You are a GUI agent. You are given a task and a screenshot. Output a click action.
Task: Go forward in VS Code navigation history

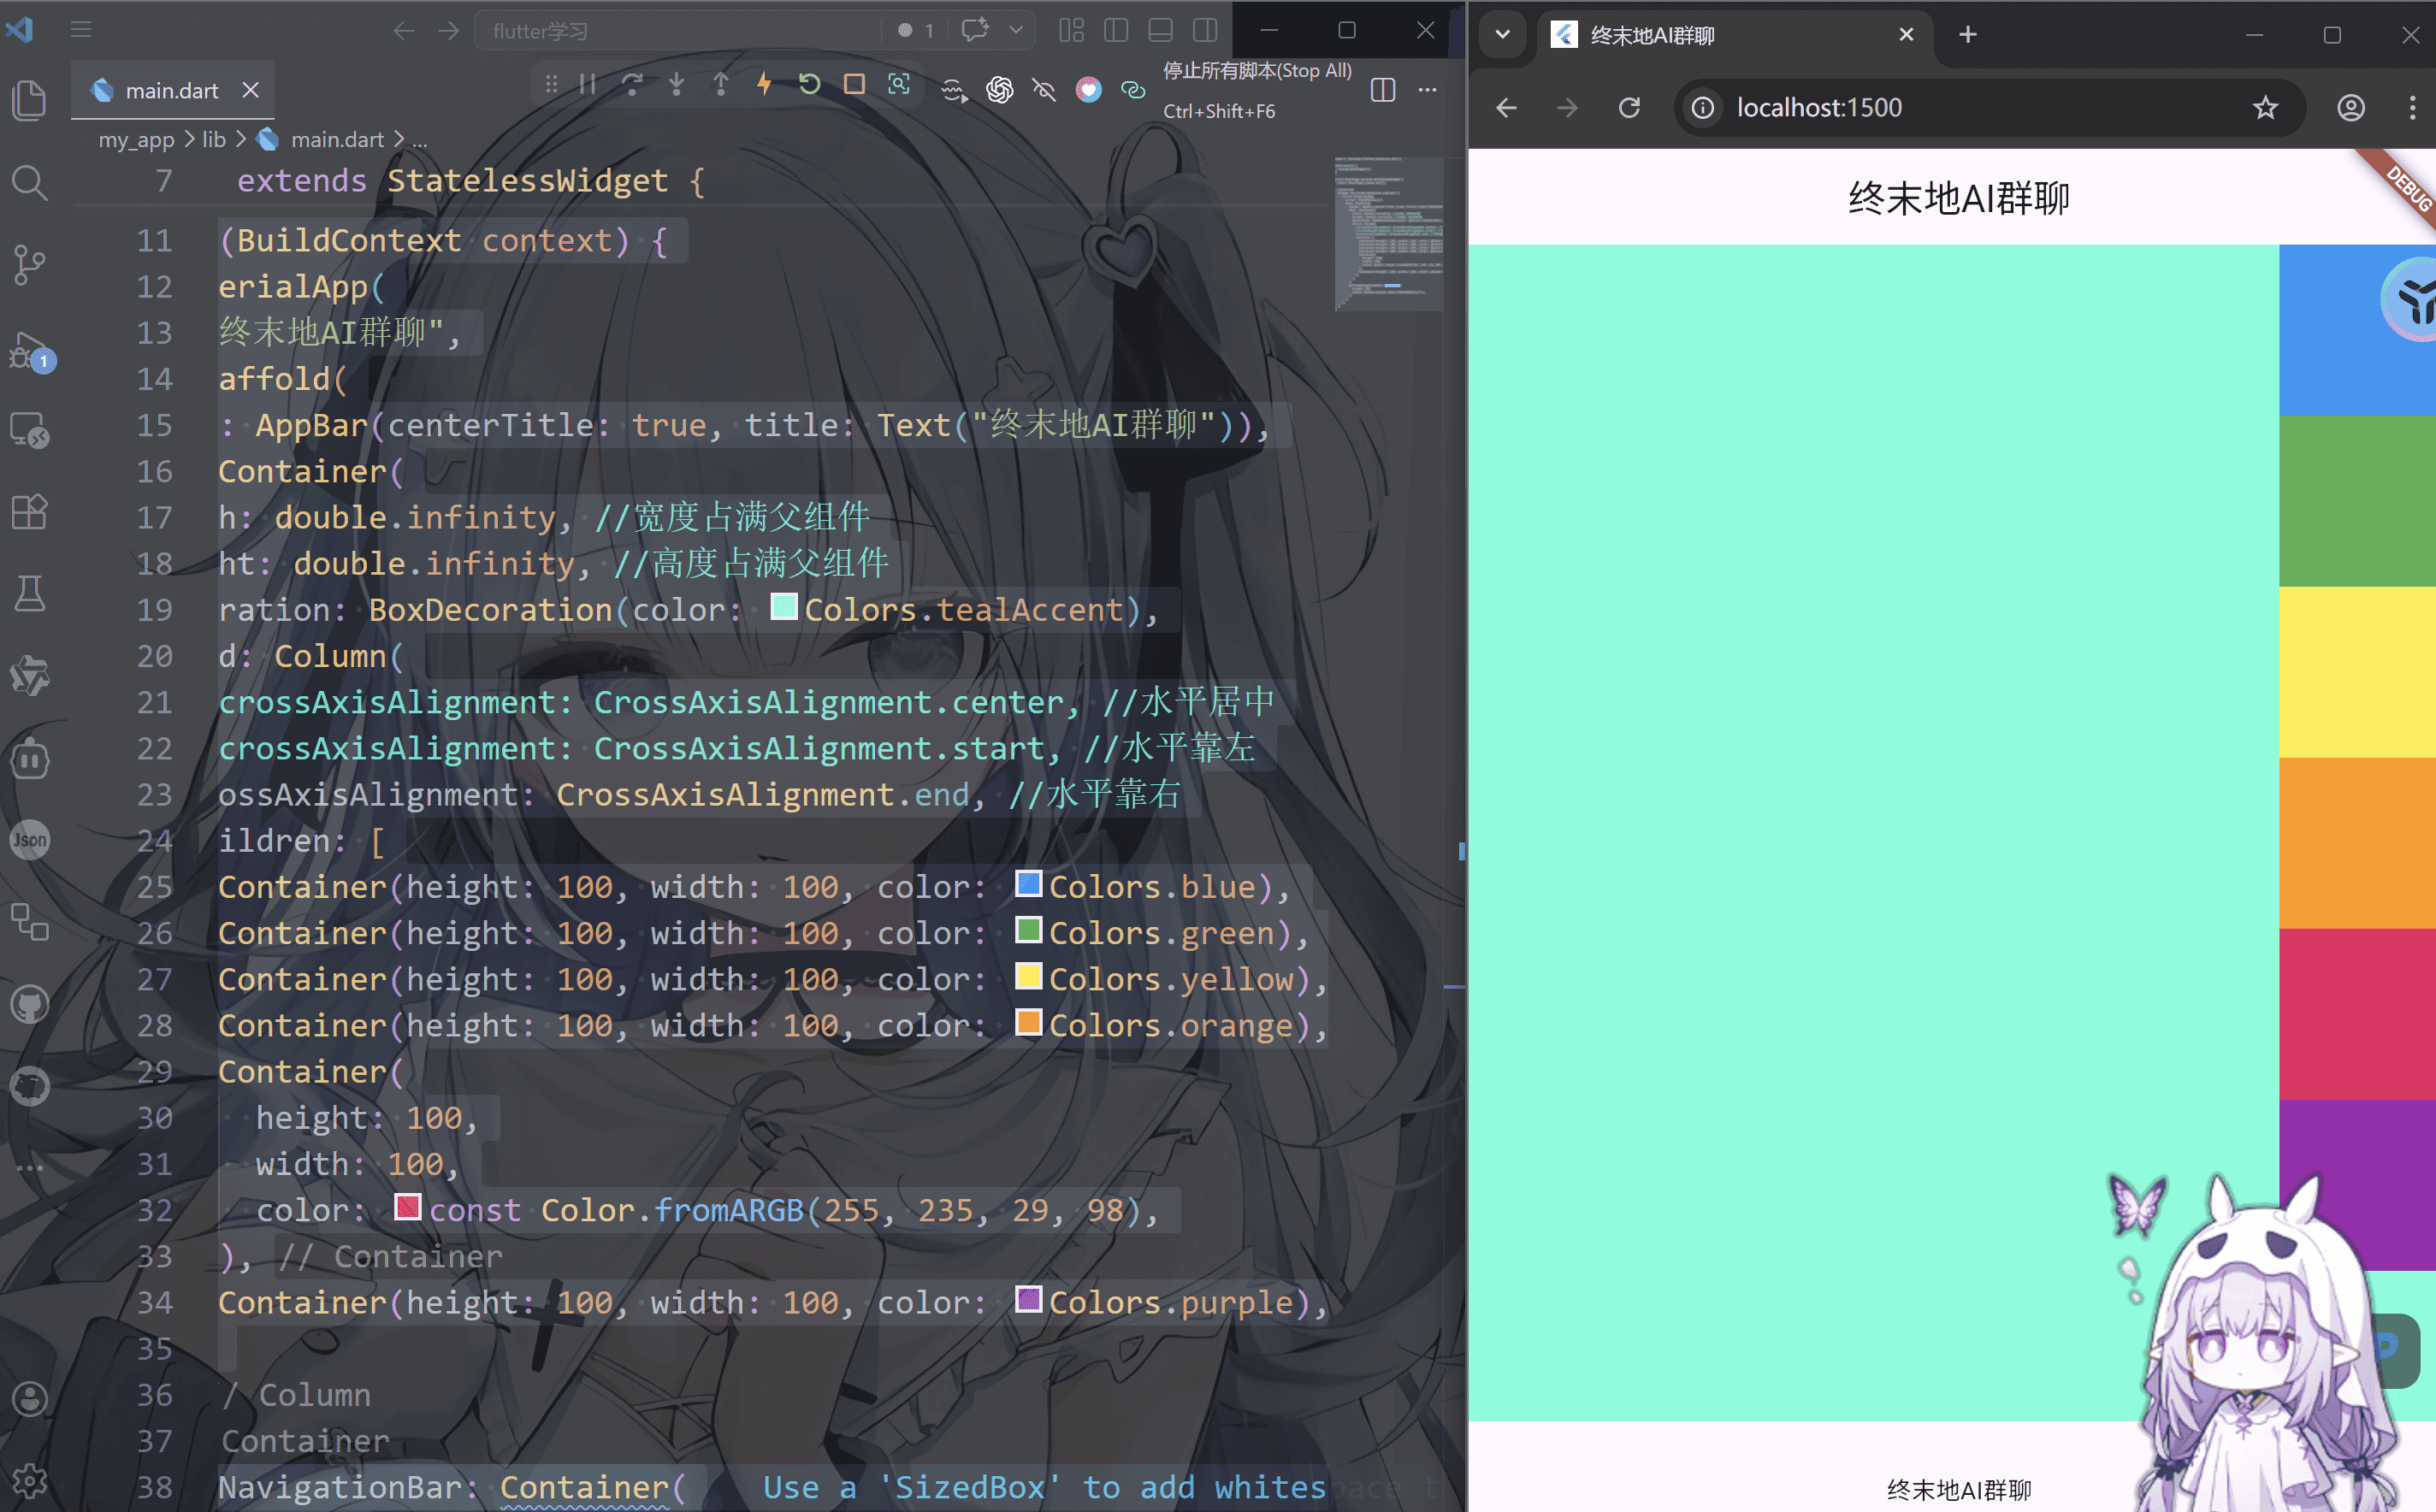coord(448,31)
